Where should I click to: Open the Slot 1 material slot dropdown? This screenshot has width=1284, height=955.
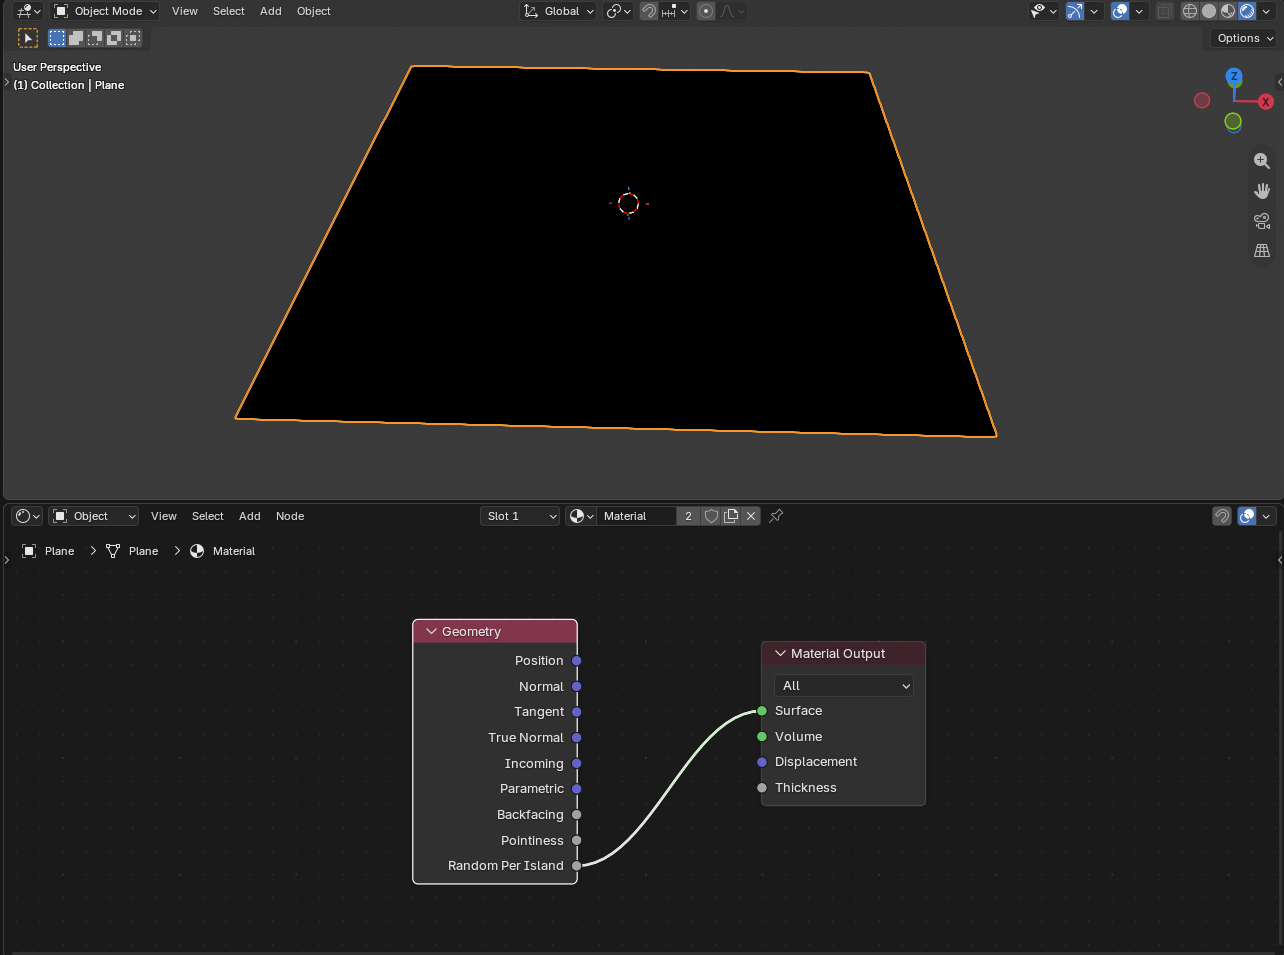pyautogui.click(x=520, y=516)
